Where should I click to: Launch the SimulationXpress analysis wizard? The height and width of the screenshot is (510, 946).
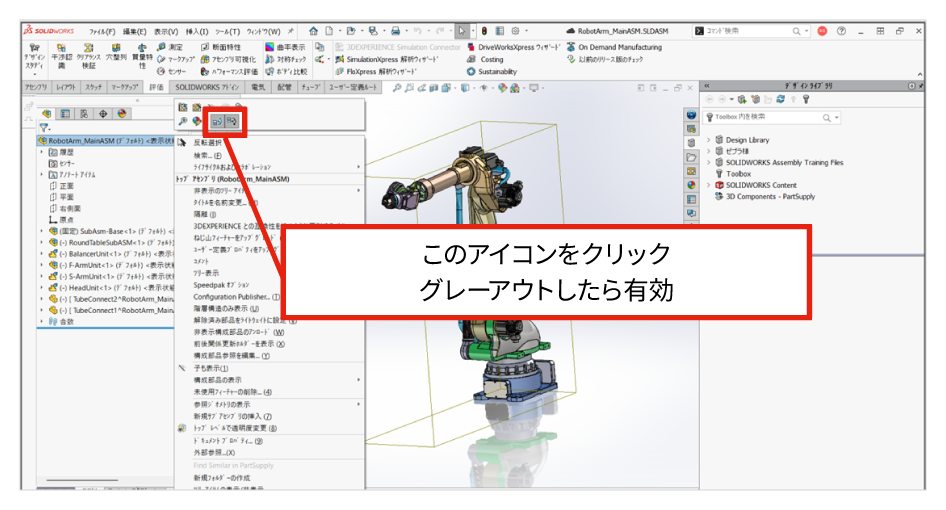pyautogui.click(x=339, y=59)
